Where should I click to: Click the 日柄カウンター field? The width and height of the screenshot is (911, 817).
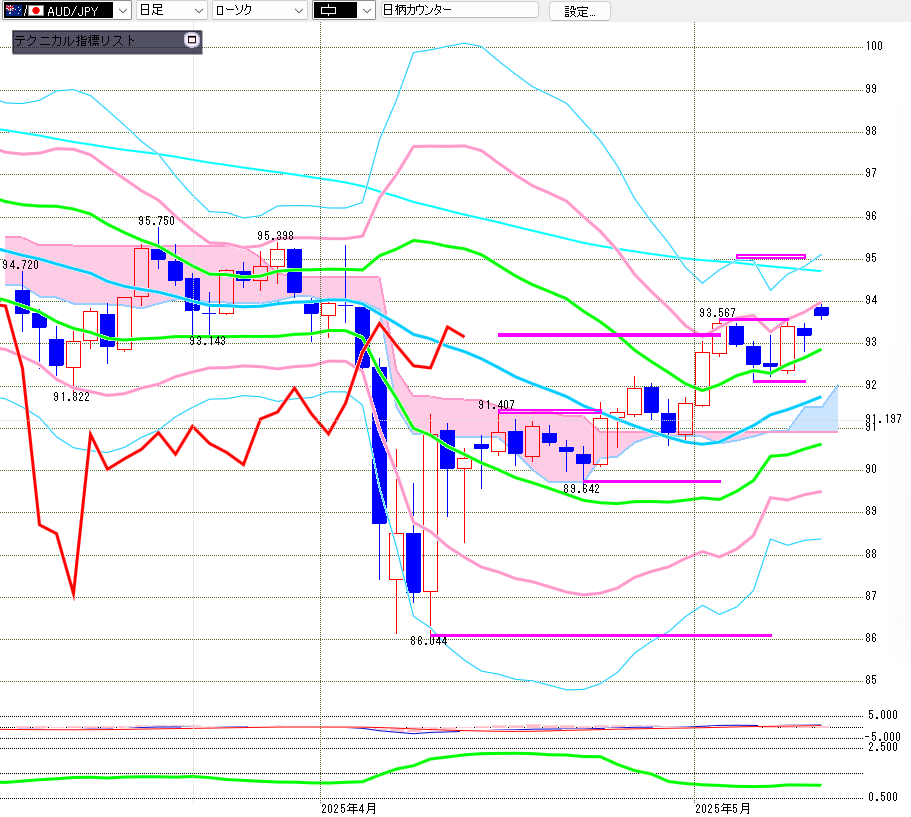[460, 10]
